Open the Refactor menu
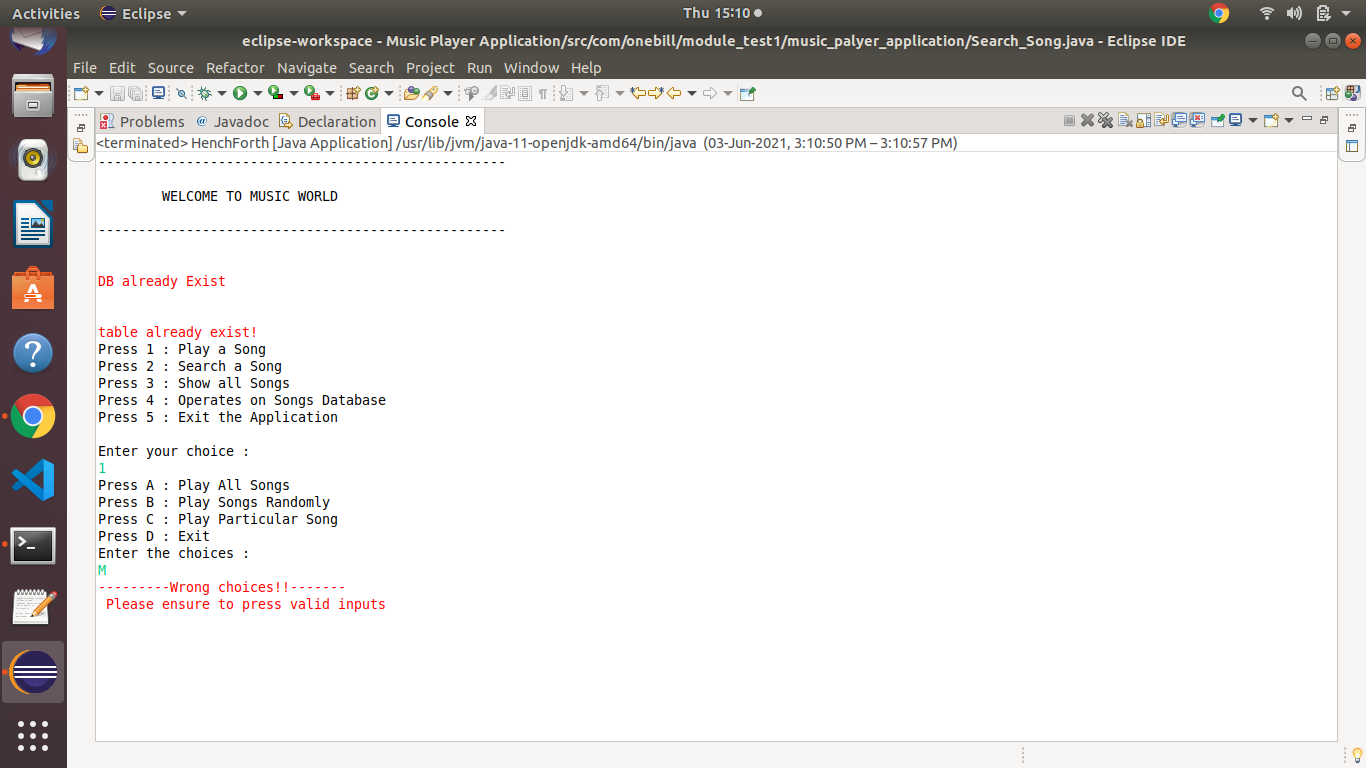 pos(235,67)
